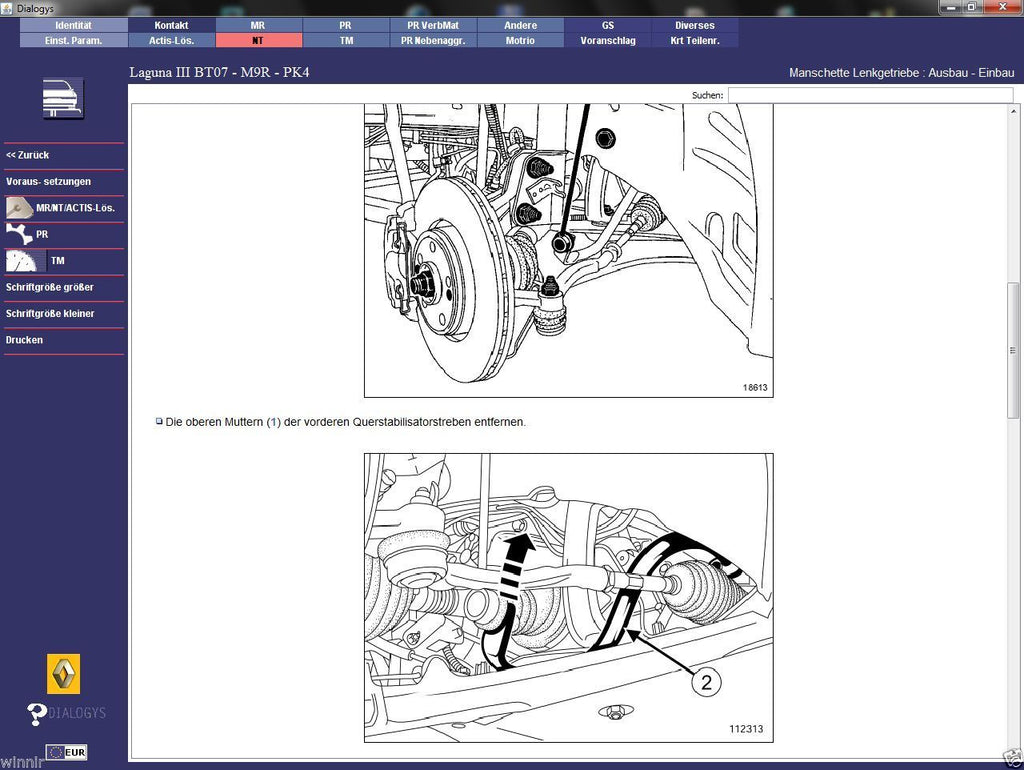The height and width of the screenshot is (770, 1024).
Task: Click the scrollbar up arrow
Action: click(x=1013, y=111)
